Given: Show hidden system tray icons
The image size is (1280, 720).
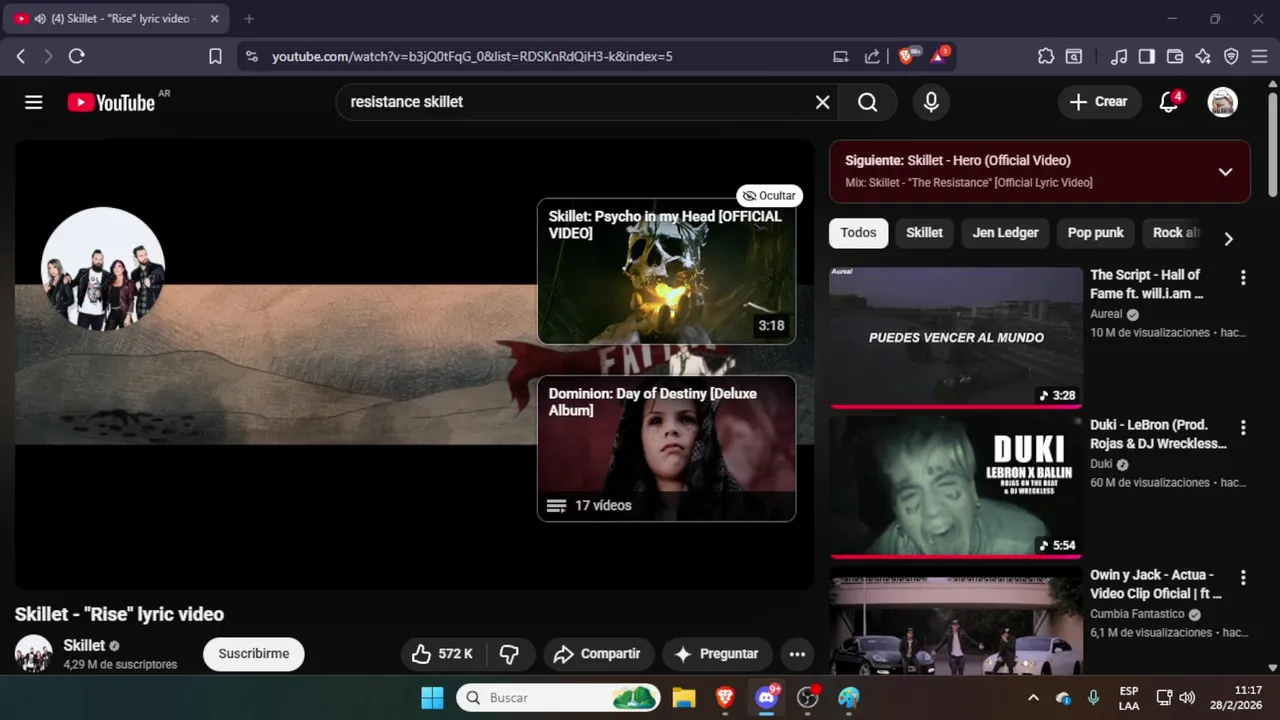Looking at the screenshot, I should [1033, 697].
